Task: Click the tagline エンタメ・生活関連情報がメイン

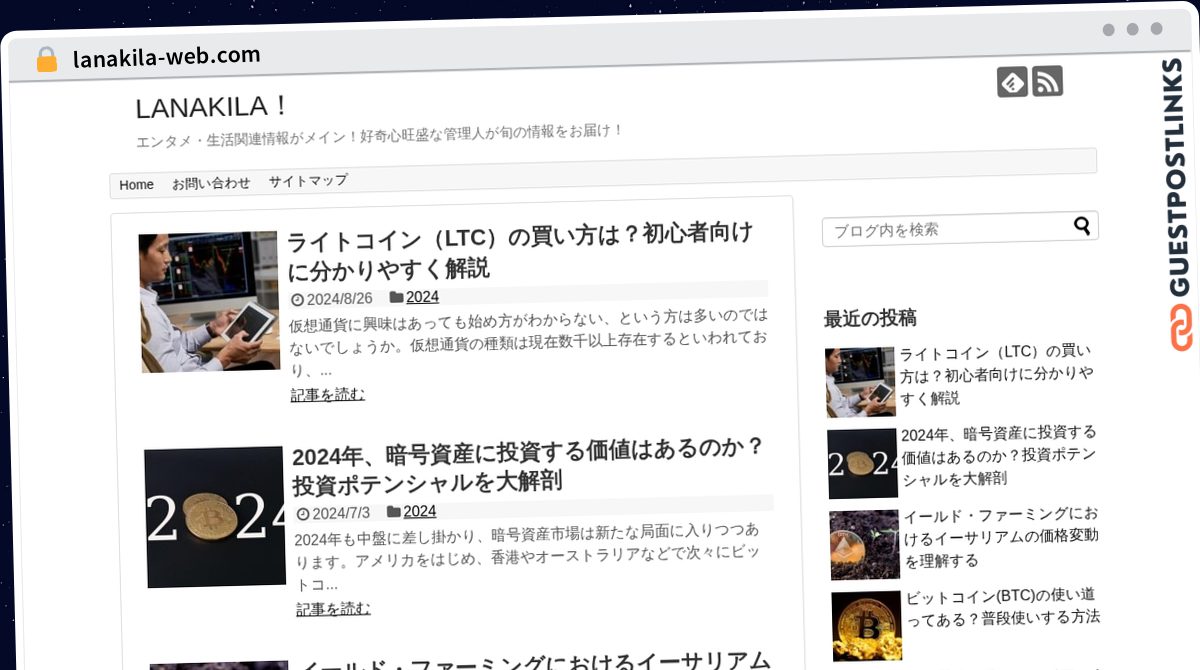Action: pos(379,136)
